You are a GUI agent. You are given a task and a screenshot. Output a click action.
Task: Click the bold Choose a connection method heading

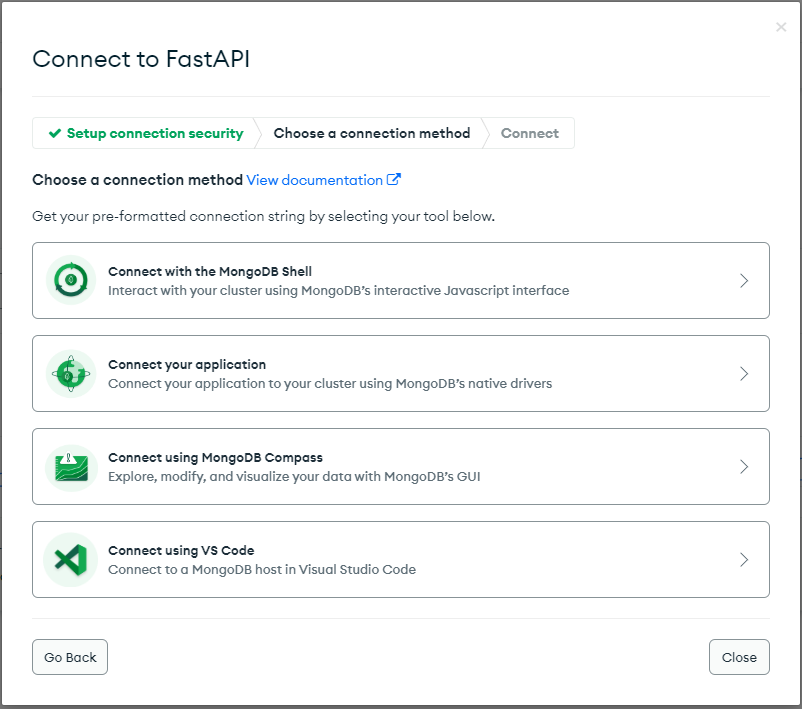pos(137,180)
